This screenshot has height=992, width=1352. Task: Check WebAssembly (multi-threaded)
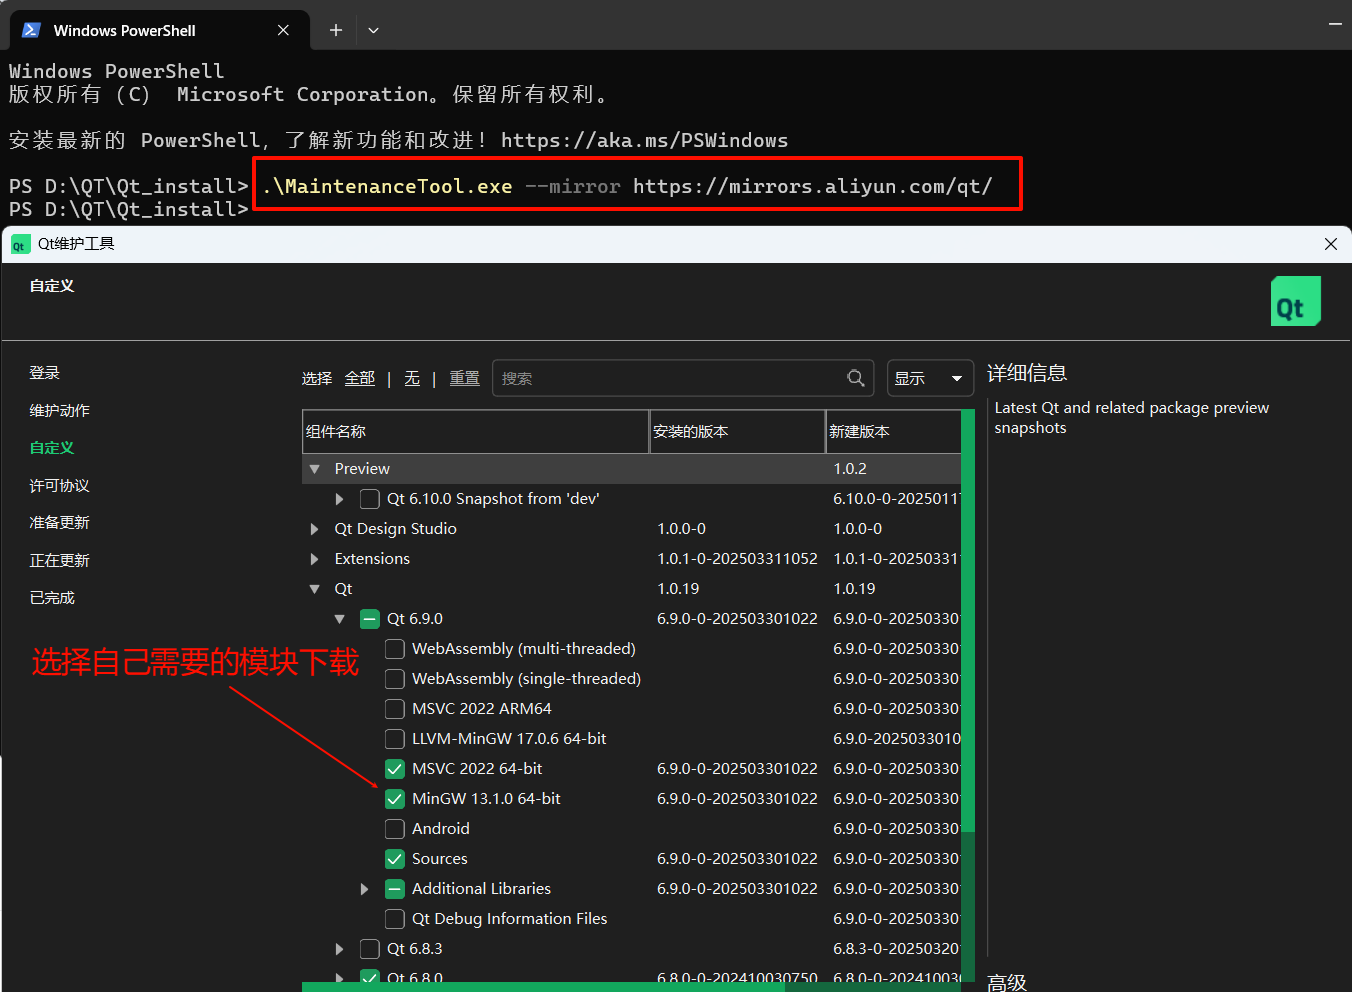[395, 649]
